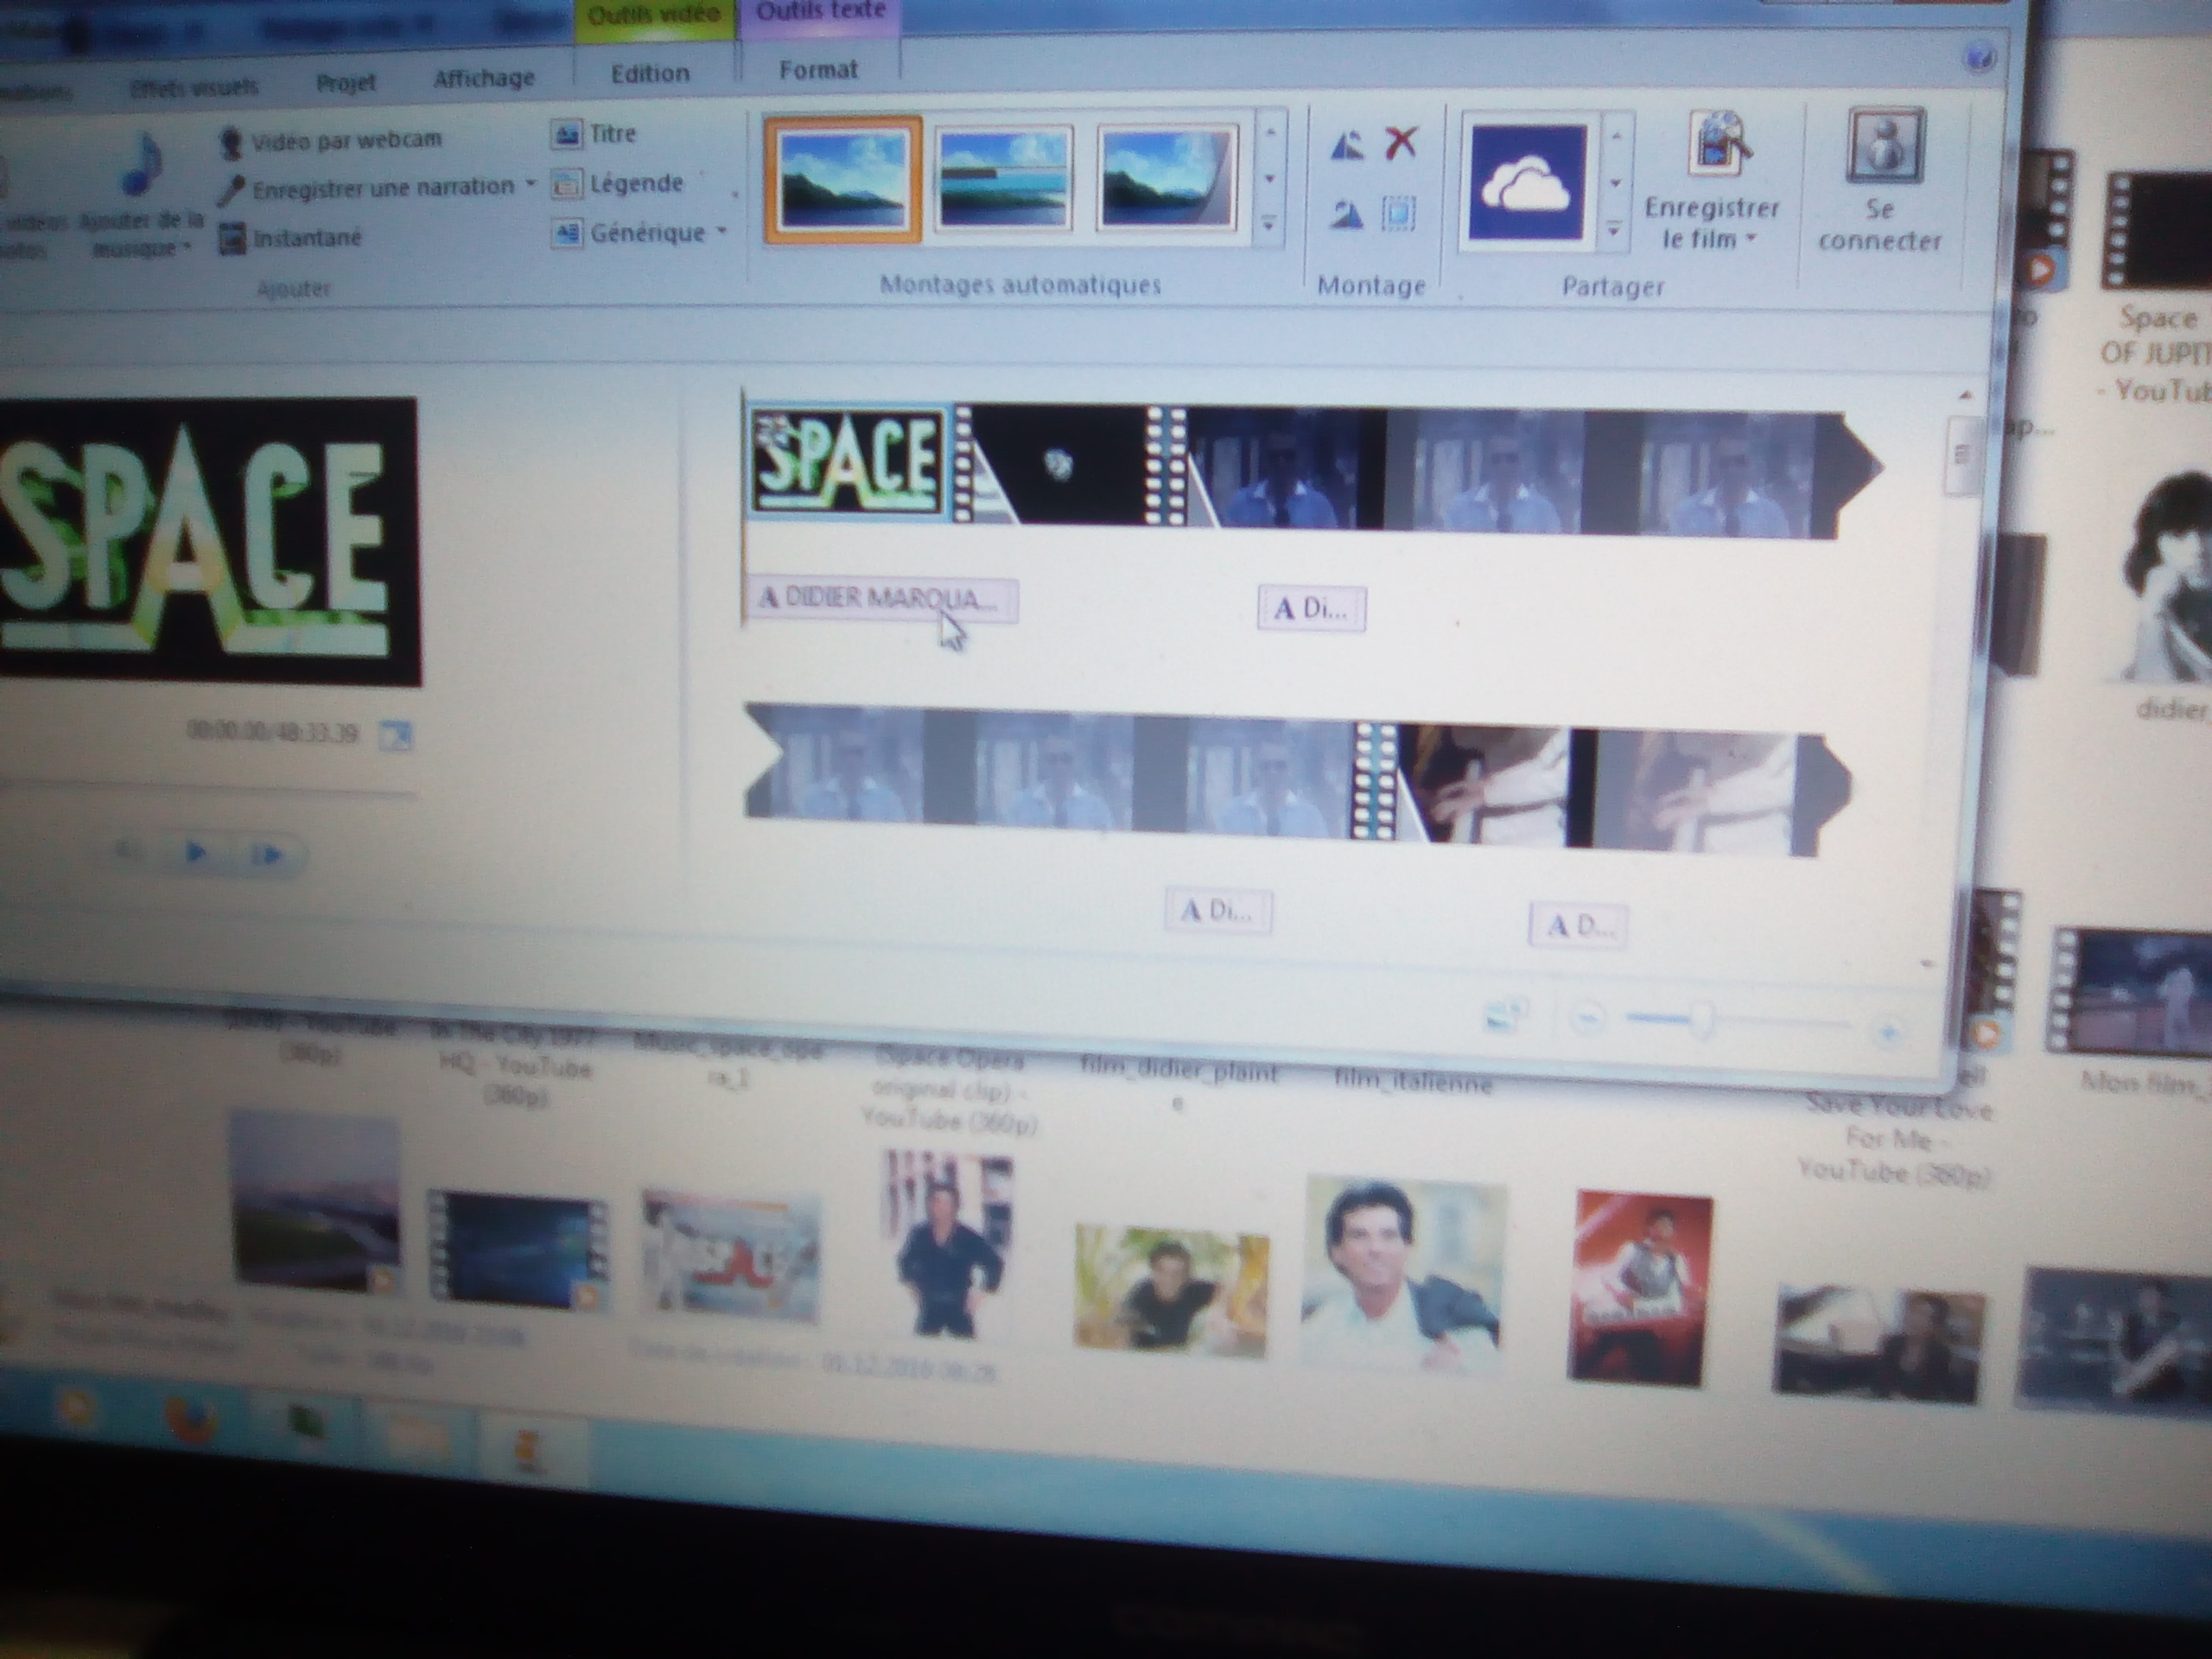Click the Outils texte contextual tab header
Screen dimensions: 2212x1659
pos(820,13)
